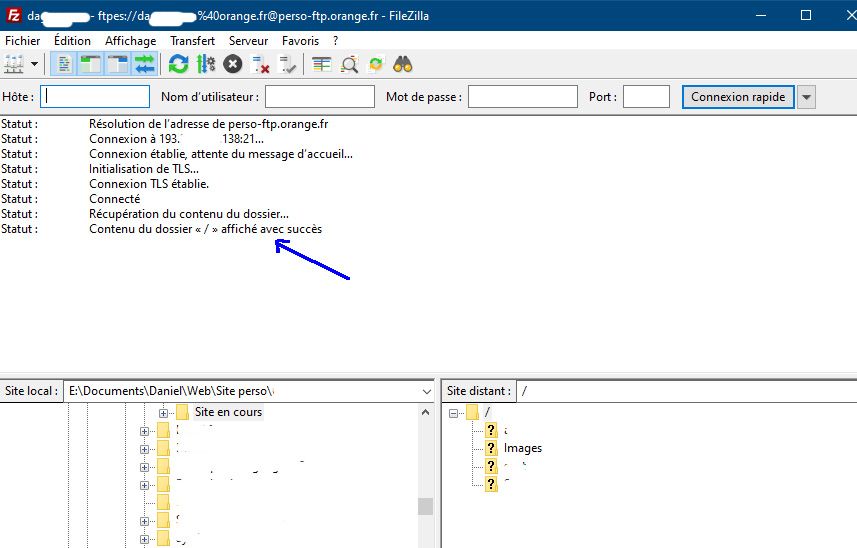Viewport: 857px width, 548px height.
Task: Open the Transfert menu
Action: [x=192, y=41]
